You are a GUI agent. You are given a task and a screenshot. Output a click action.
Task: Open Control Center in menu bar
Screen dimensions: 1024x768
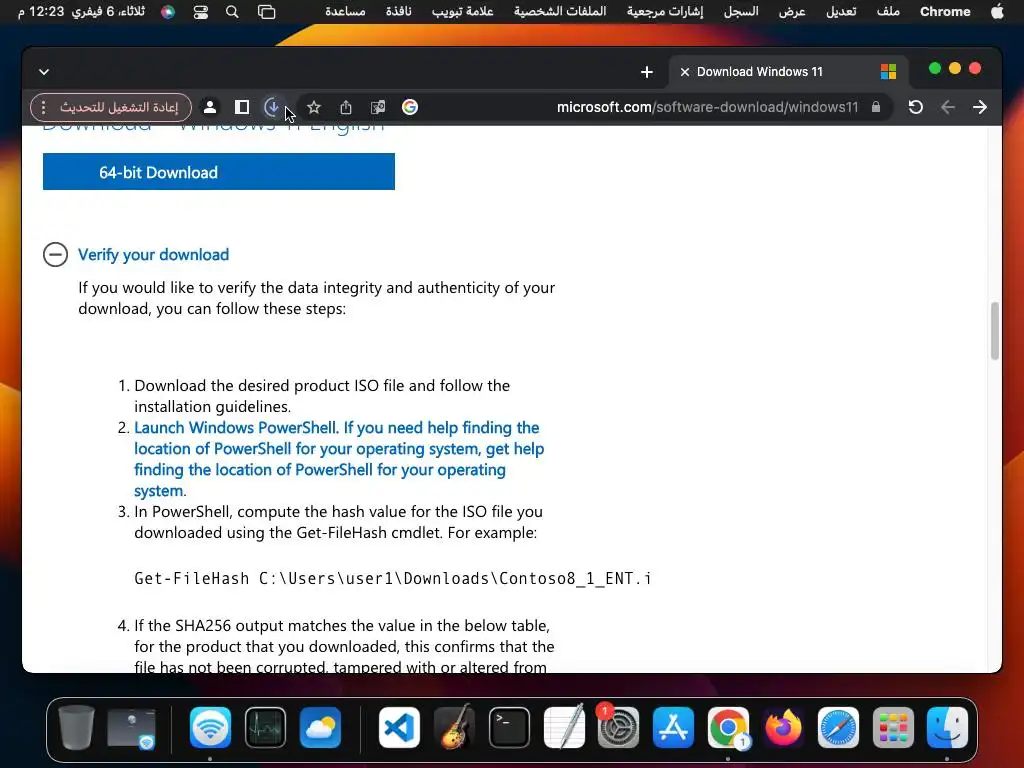click(200, 12)
